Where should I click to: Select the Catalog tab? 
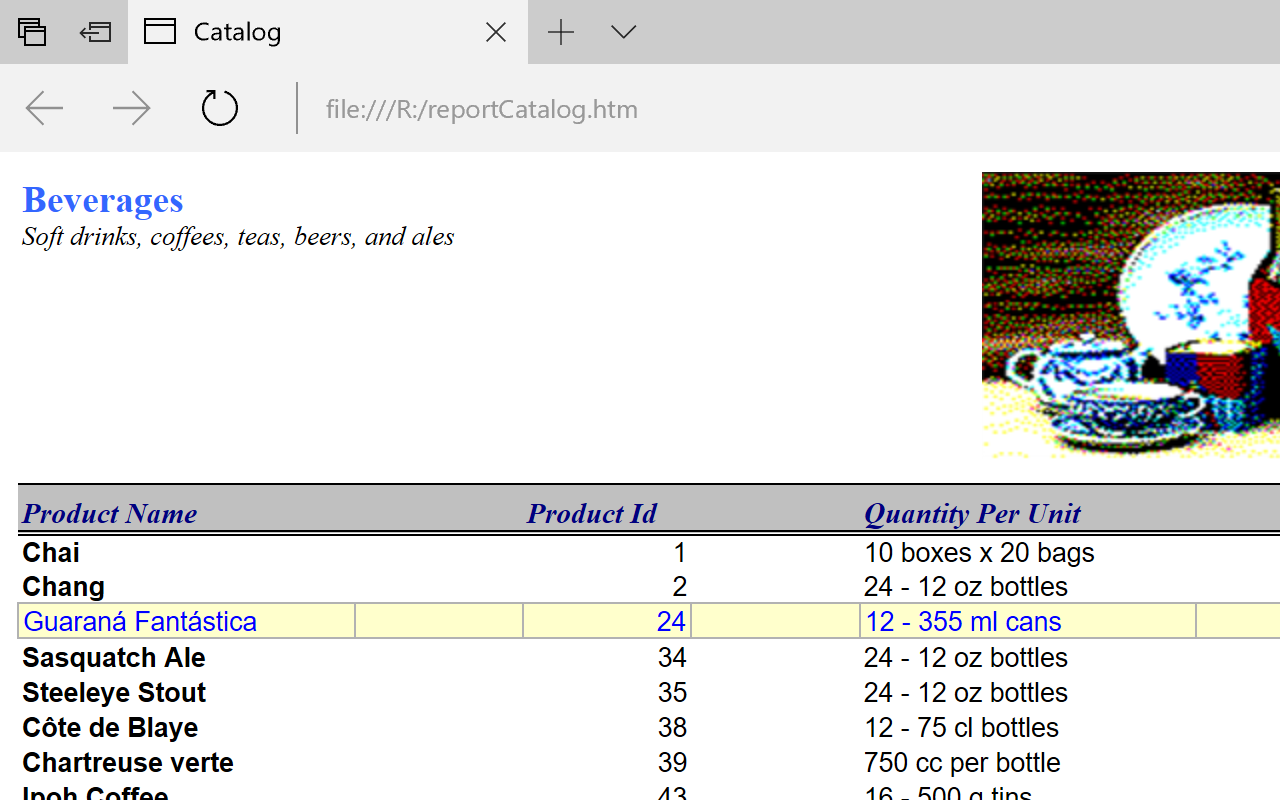click(x=300, y=32)
